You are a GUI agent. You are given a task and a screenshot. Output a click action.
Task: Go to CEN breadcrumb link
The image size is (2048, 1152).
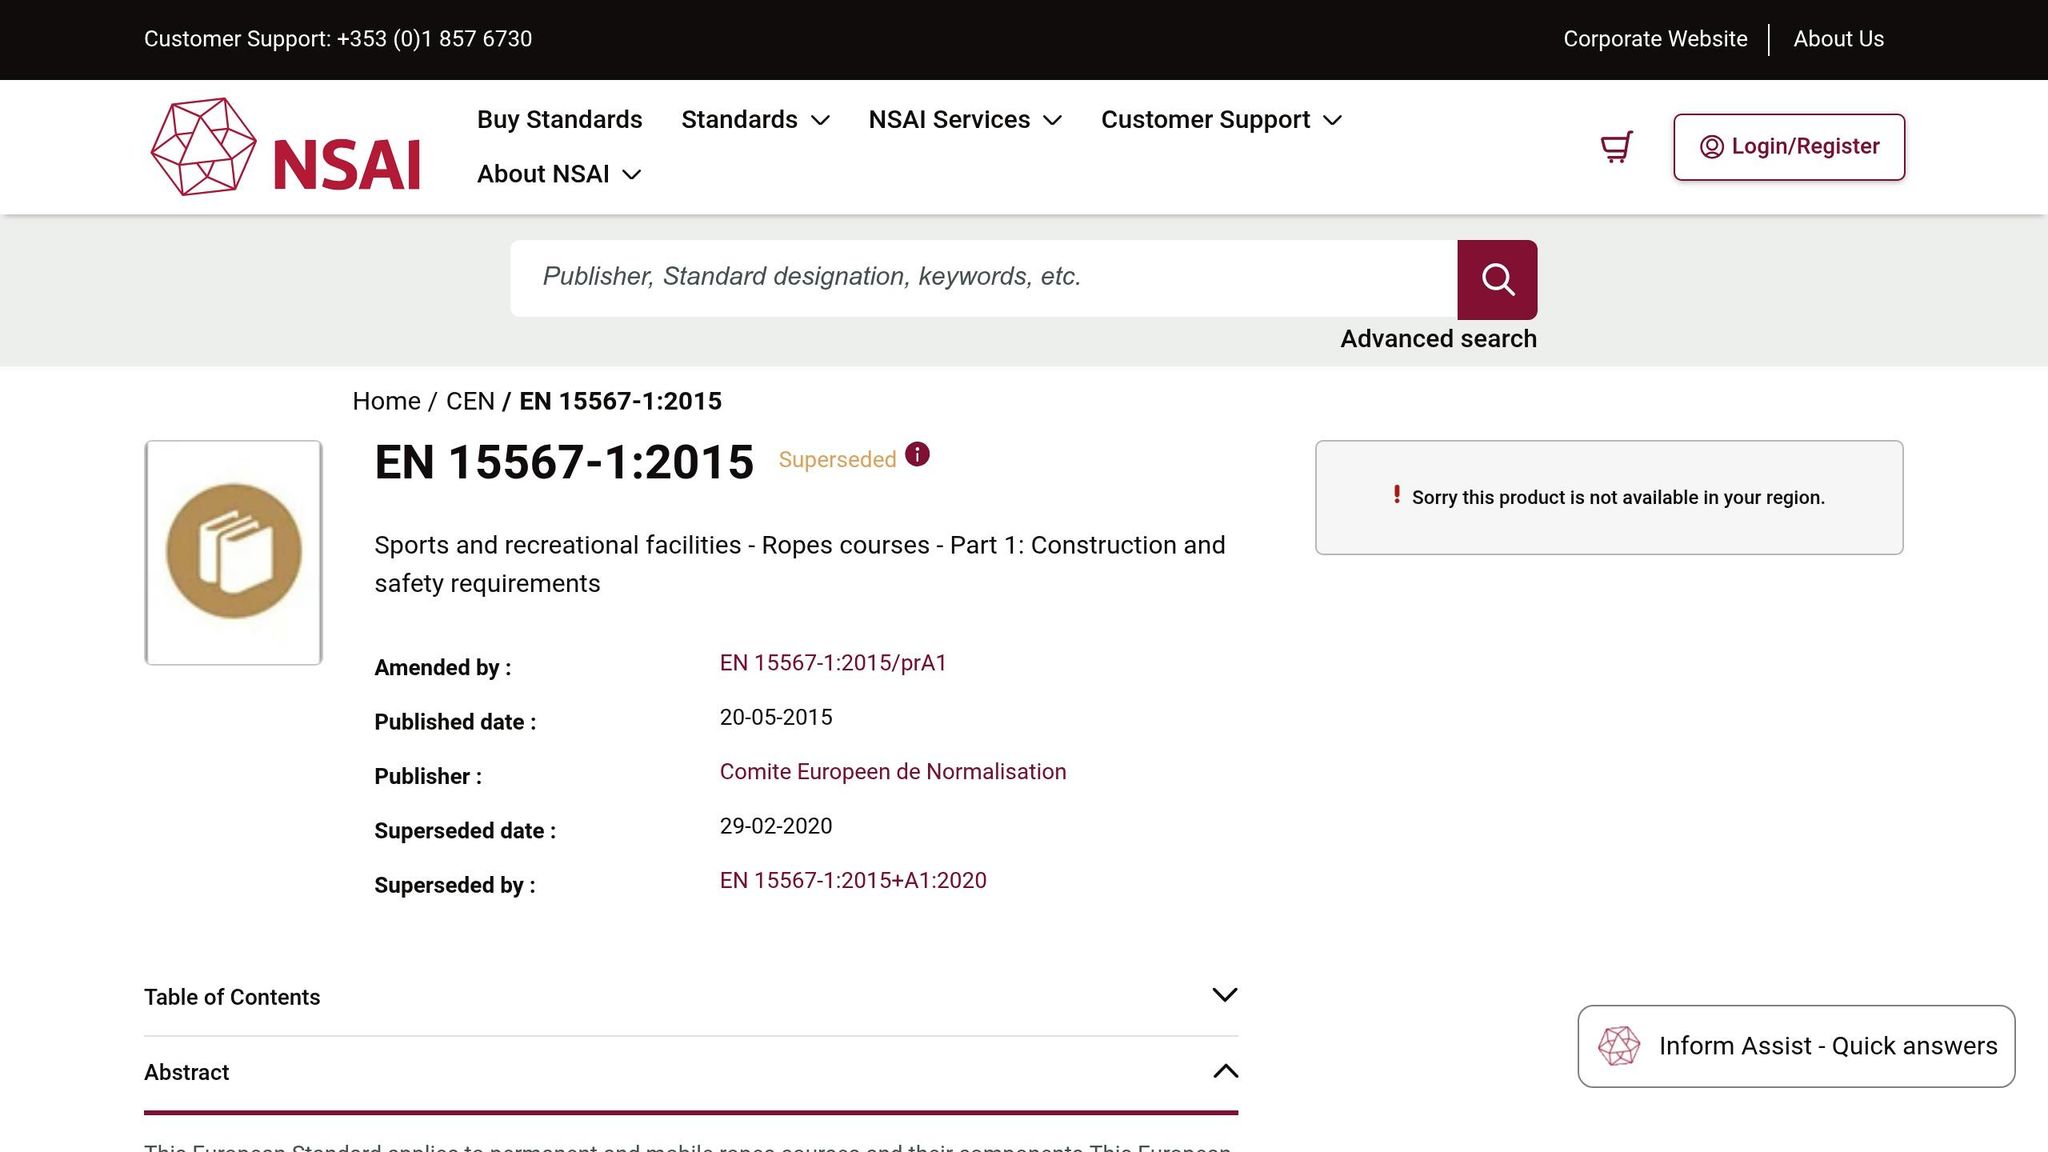click(x=470, y=401)
